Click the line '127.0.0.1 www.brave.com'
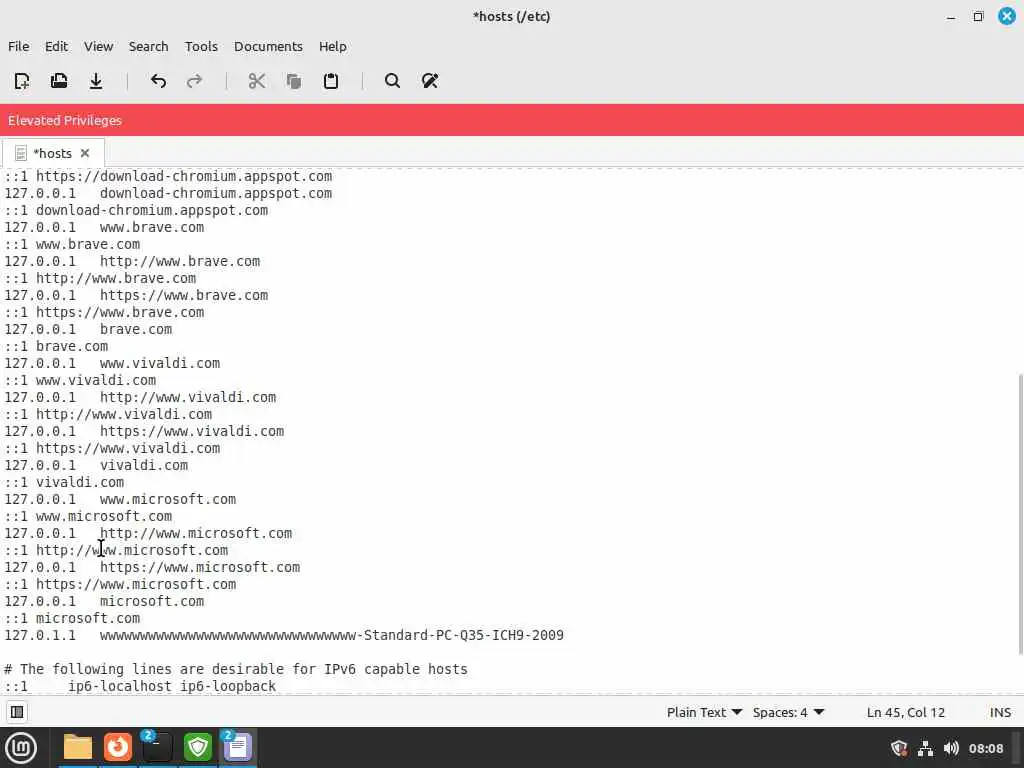Viewport: 1024px width, 768px height. (x=104, y=227)
